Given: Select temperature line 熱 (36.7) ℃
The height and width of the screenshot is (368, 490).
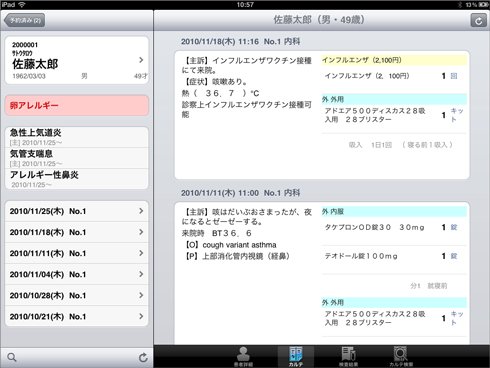Looking at the screenshot, I should [x=220, y=93].
